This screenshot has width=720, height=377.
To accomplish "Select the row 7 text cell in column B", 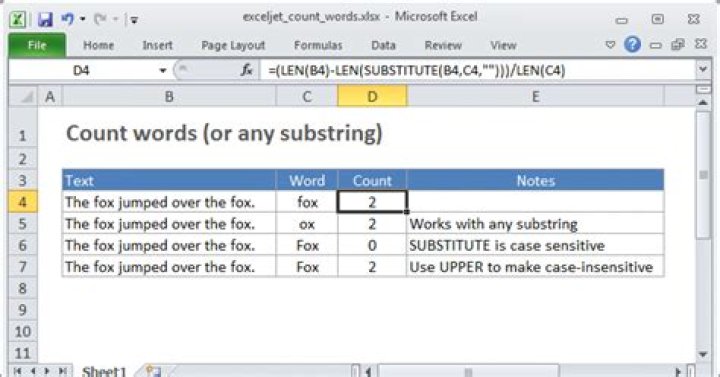I will tap(169, 267).
